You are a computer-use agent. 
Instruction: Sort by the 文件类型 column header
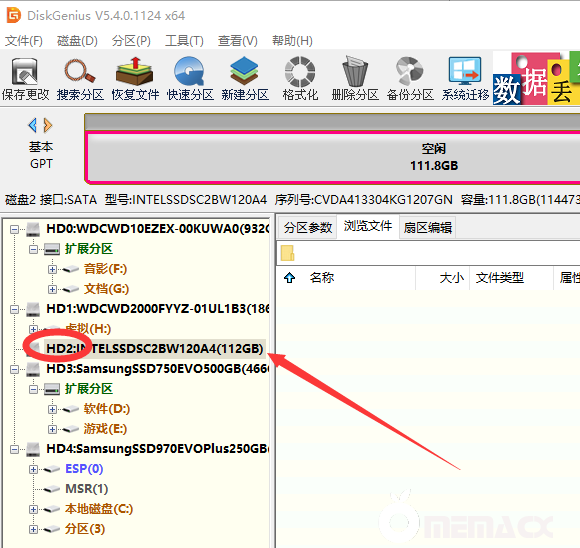499,278
